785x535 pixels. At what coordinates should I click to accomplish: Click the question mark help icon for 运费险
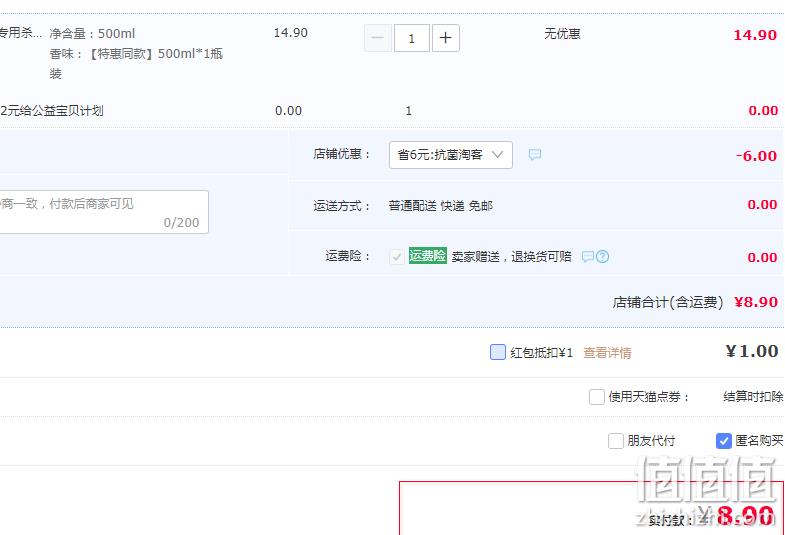pos(602,257)
